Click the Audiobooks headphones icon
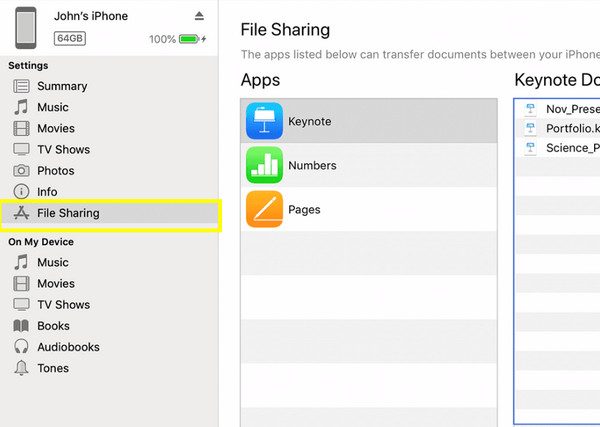The image size is (600, 427). (x=21, y=347)
